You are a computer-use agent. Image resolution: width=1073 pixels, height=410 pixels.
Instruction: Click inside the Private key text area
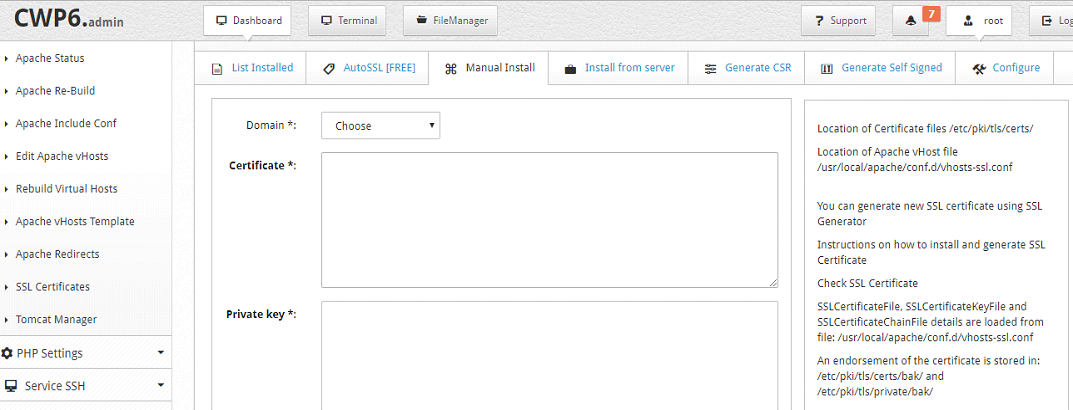click(550, 355)
